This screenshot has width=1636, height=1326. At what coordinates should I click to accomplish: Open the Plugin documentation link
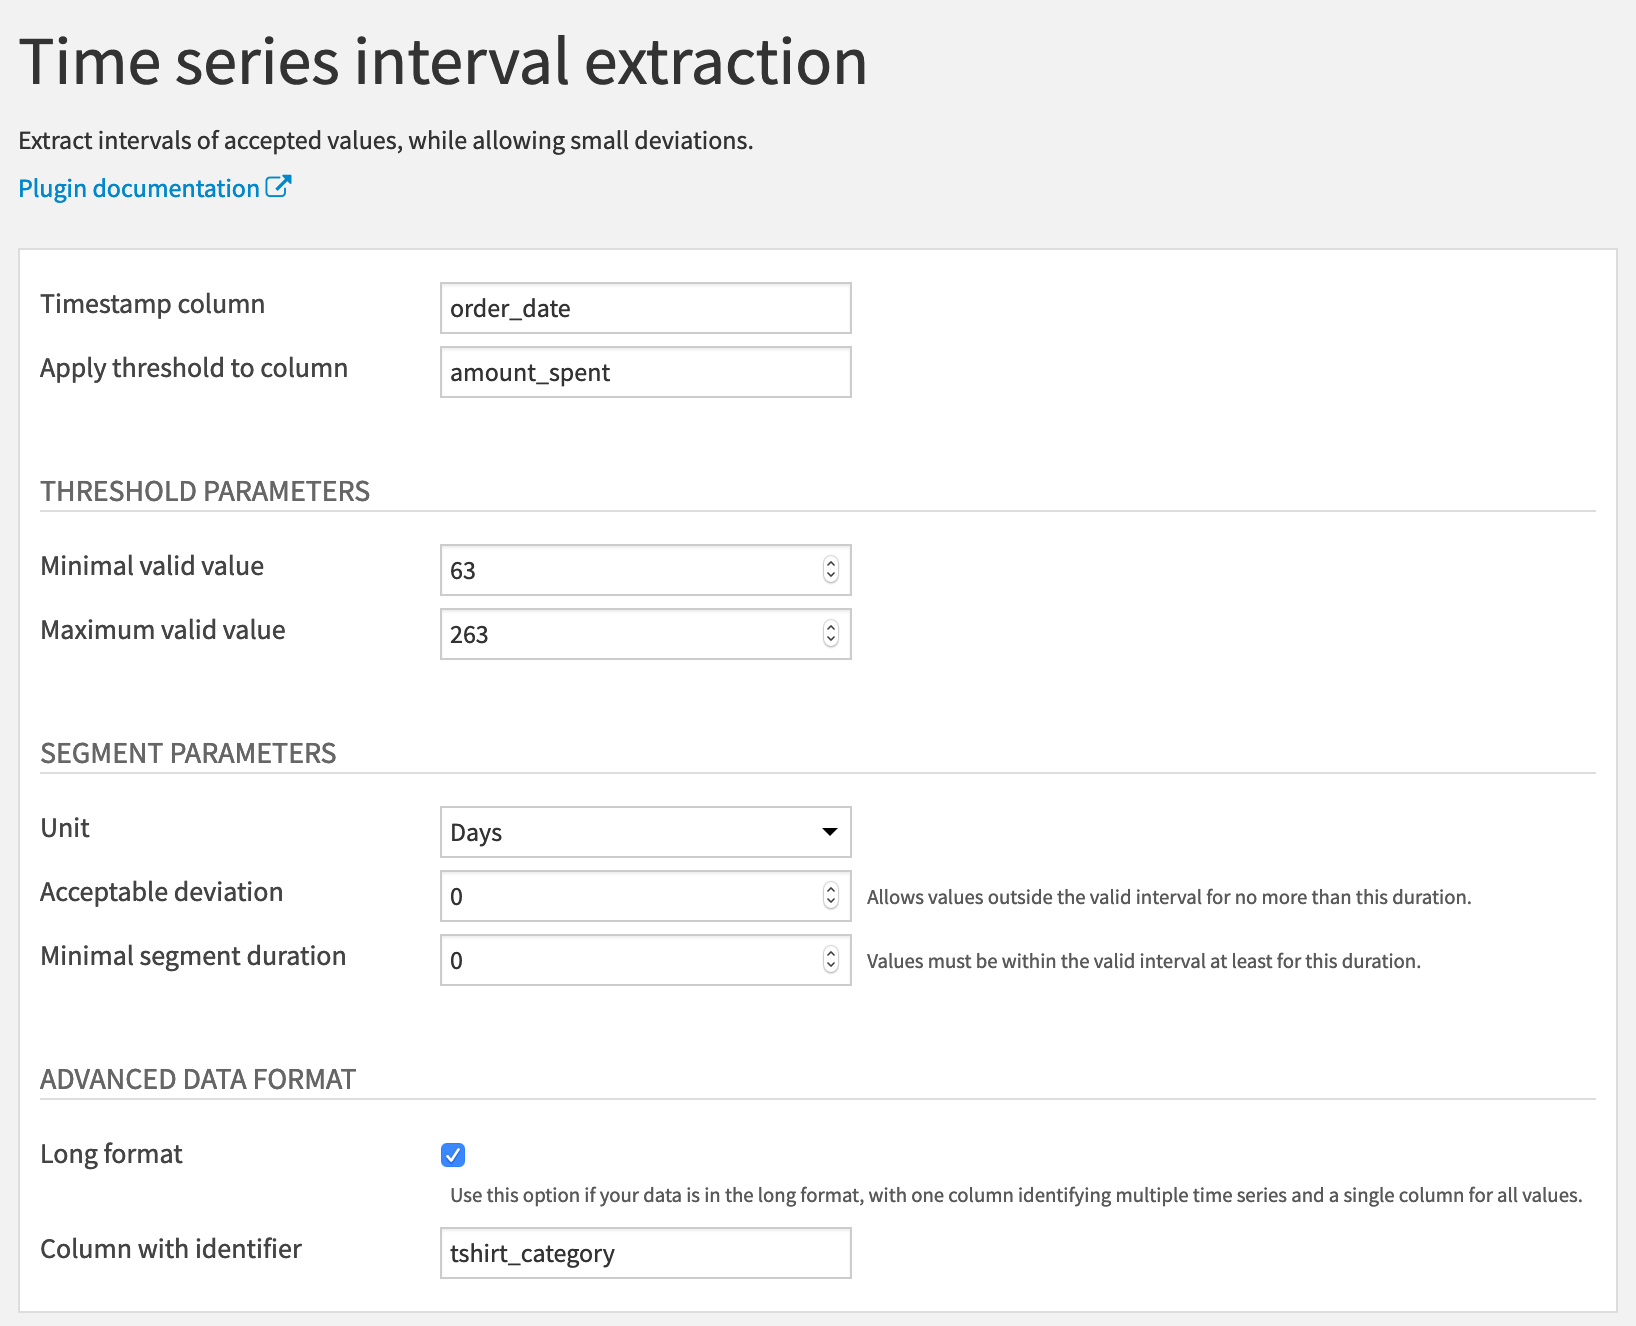pyautogui.click(x=139, y=188)
